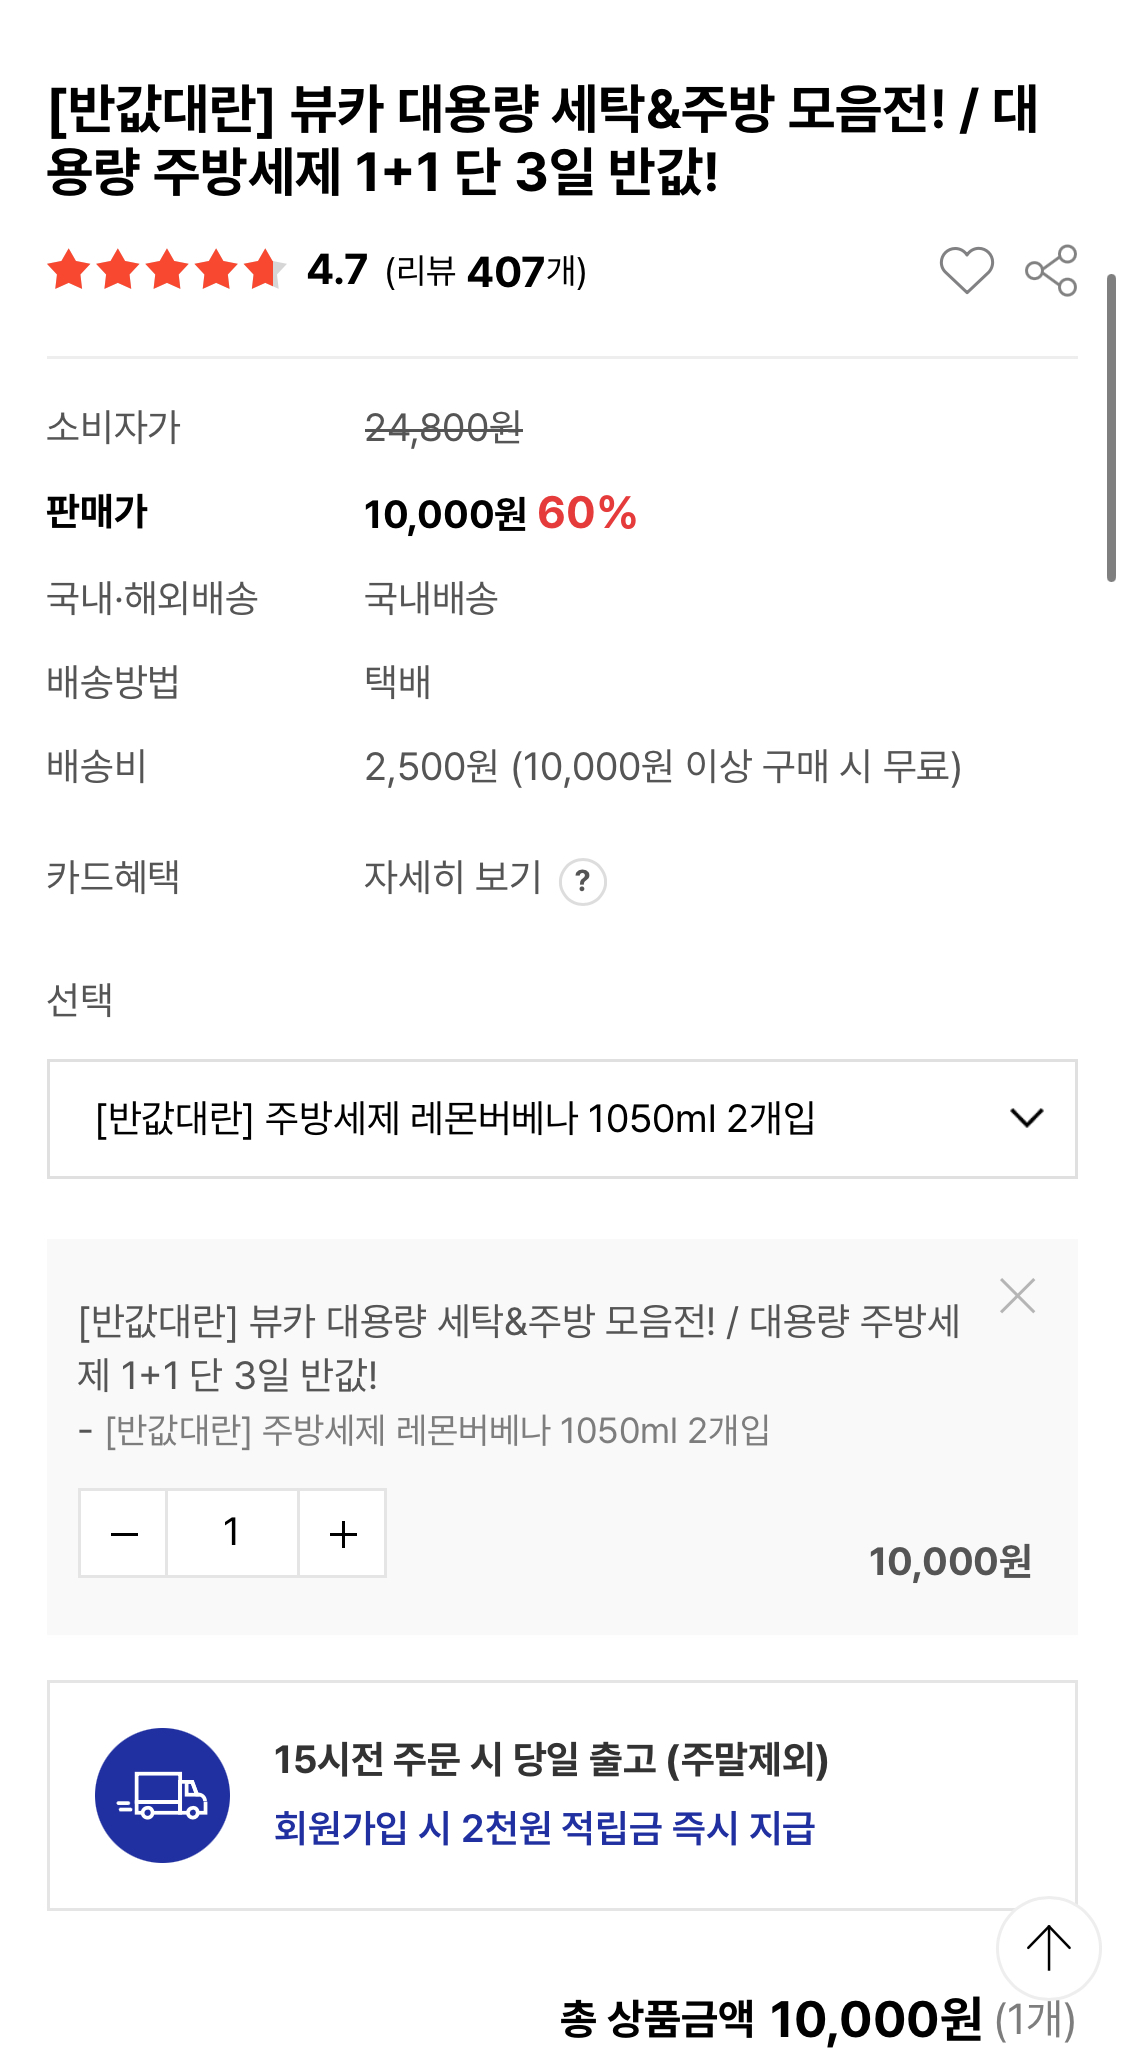
Task: Tap the scroll-to-top arrow button
Action: click(x=1049, y=1948)
